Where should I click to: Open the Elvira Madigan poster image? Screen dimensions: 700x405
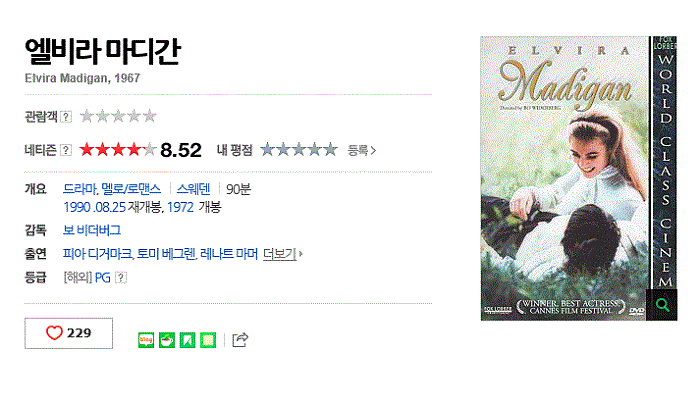tap(579, 178)
